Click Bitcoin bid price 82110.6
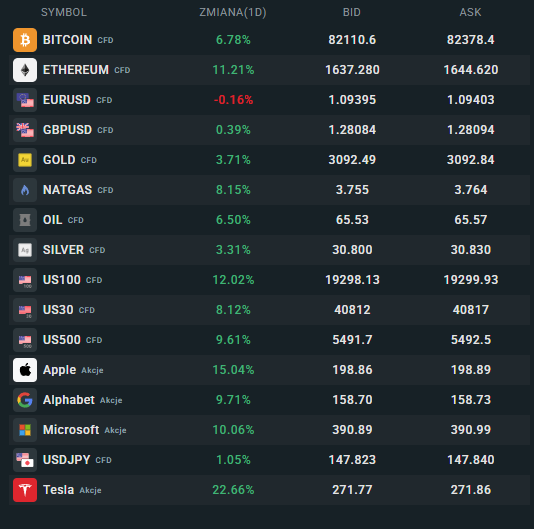The height and width of the screenshot is (529, 534). point(352,40)
